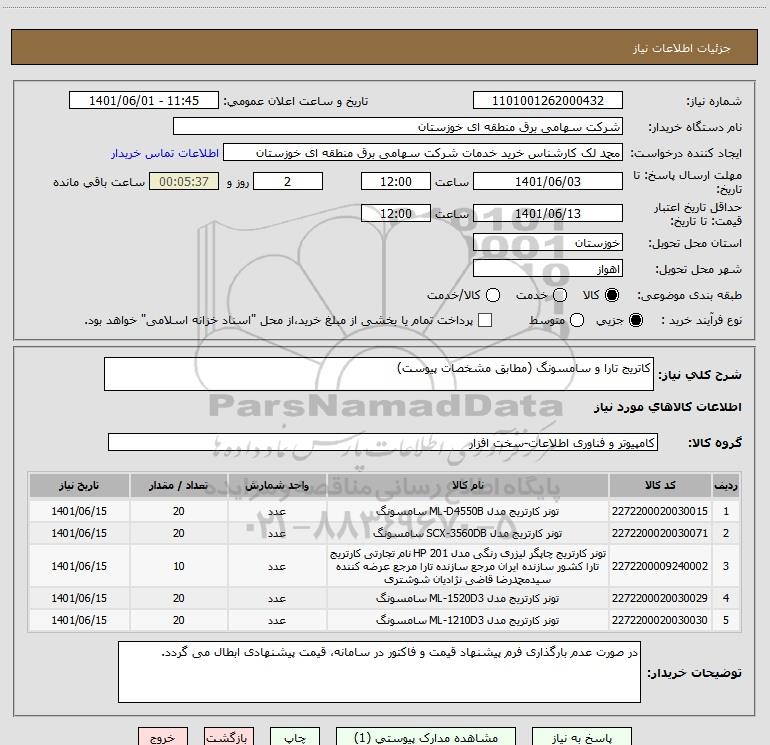The image size is (770, 745).
Task: Click quantity 10 in row 3
Action: [x=179, y=566]
